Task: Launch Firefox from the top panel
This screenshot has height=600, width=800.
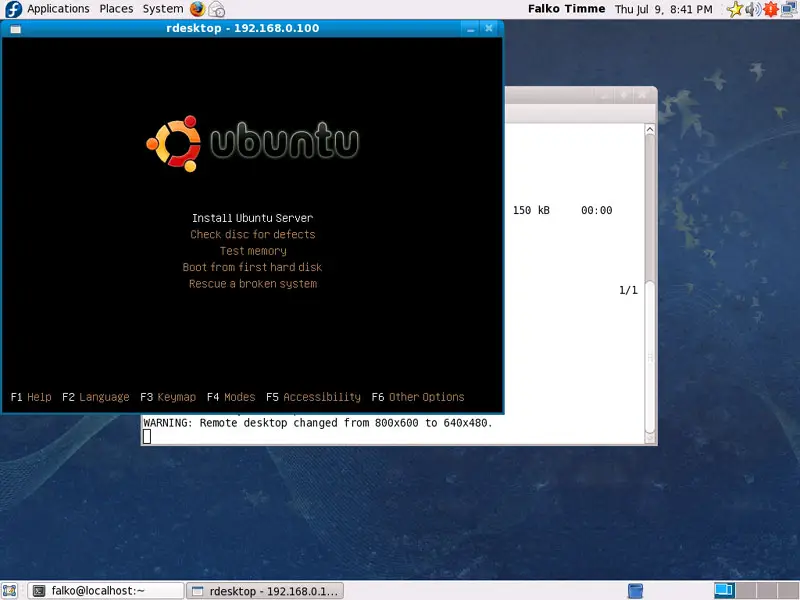Action: [197, 9]
